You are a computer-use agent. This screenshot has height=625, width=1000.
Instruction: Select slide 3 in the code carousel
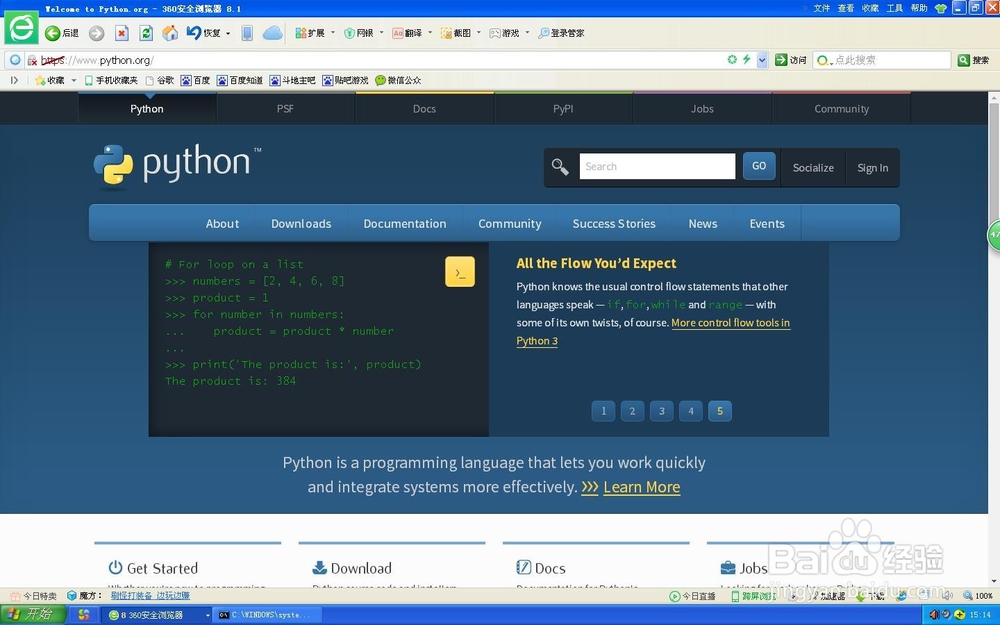(661, 411)
